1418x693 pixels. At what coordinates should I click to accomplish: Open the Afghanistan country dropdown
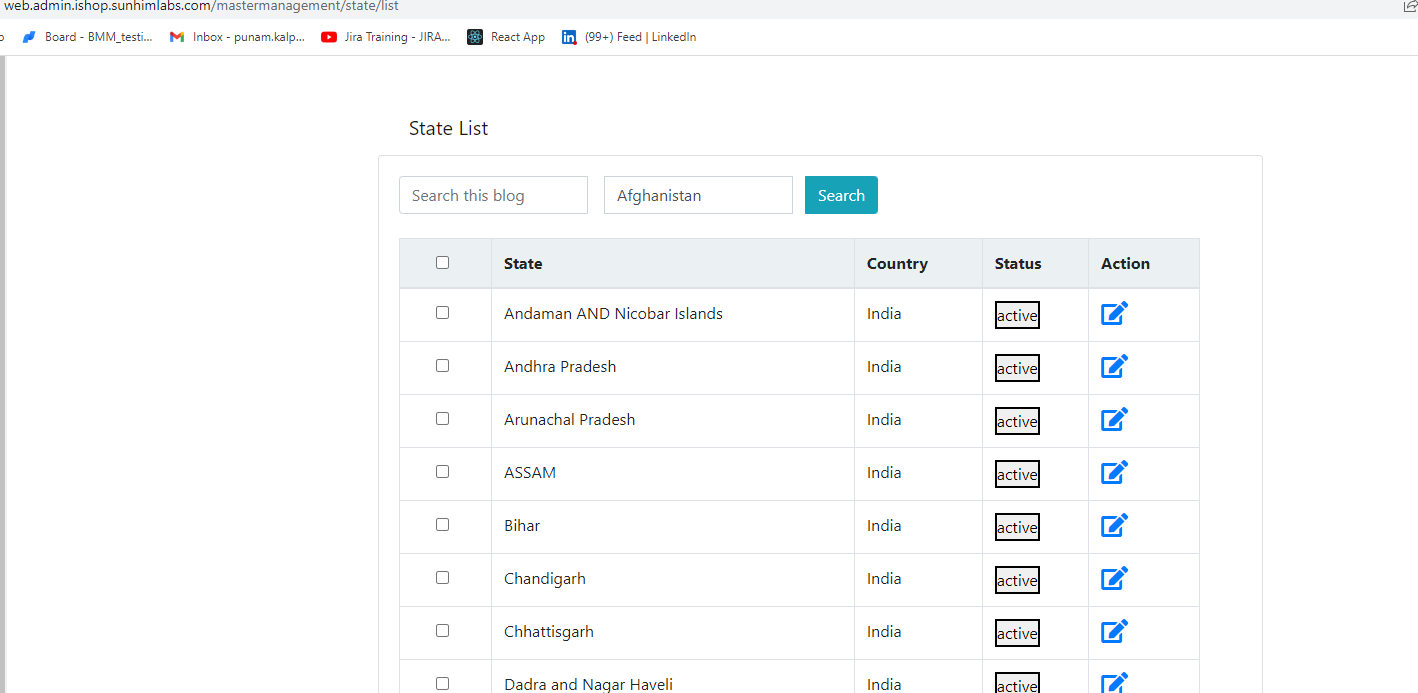point(698,195)
